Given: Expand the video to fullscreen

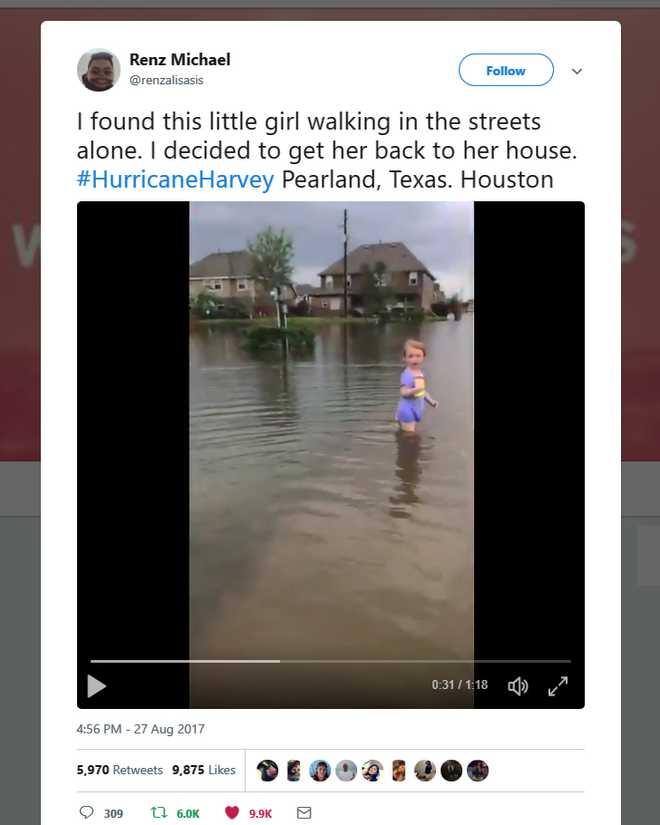Looking at the screenshot, I should tap(558, 685).
